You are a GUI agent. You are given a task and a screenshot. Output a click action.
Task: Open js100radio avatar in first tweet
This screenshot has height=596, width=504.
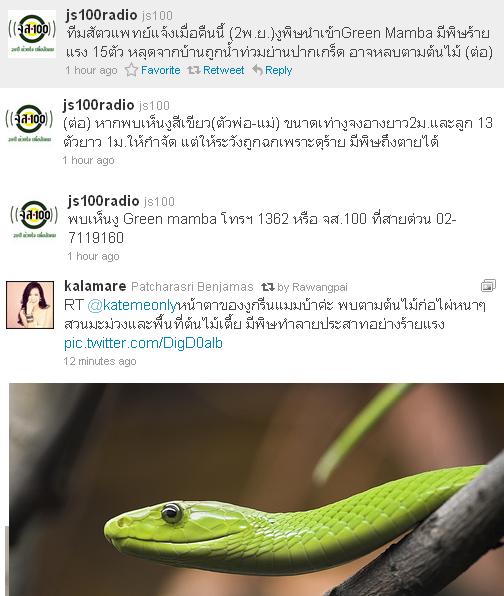pyautogui.click(x=32, y=34)
